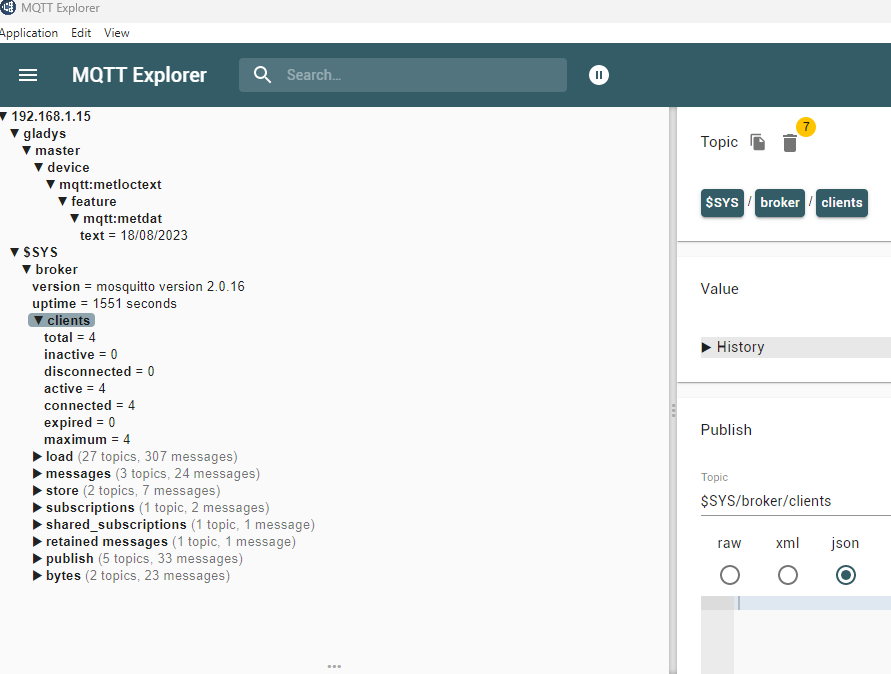Open the hamburger navigation menu
This screenshot has height=674, width=891.
click(28, 75)
